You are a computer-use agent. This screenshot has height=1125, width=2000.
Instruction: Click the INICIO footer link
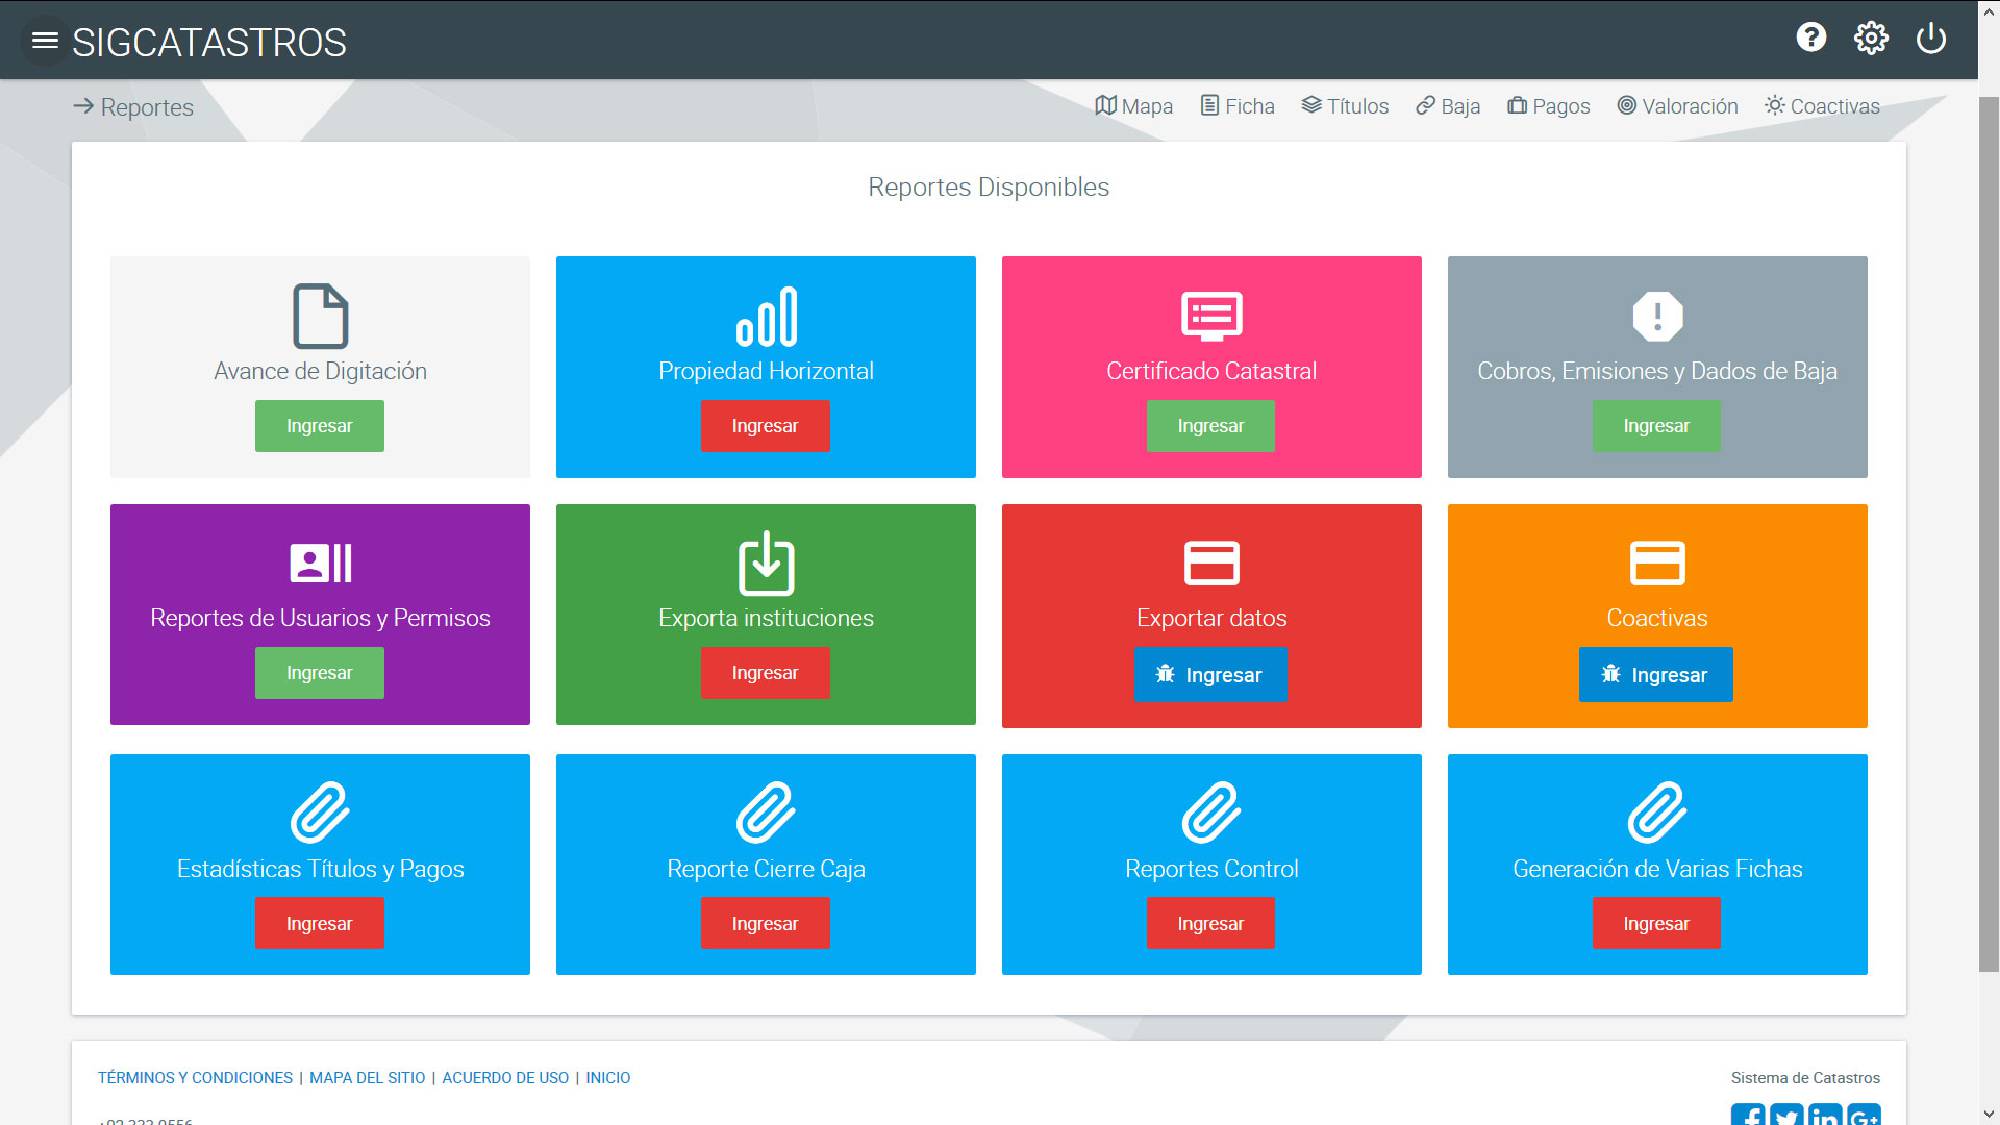click(x=608, y=1078)
